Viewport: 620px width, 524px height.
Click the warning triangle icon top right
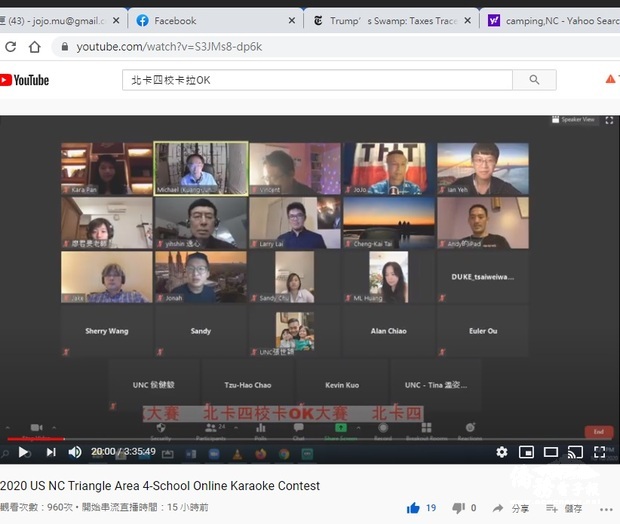(611, 79)
